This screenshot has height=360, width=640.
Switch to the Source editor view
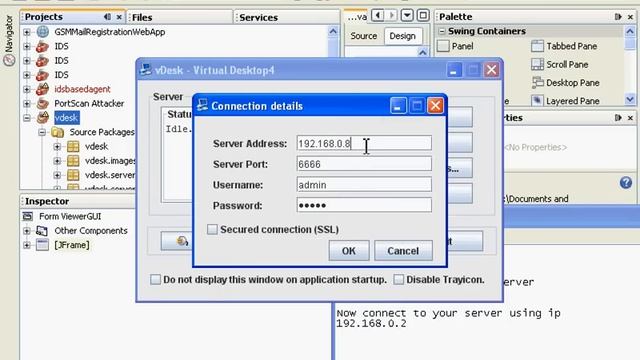click(x=364, y=36)
